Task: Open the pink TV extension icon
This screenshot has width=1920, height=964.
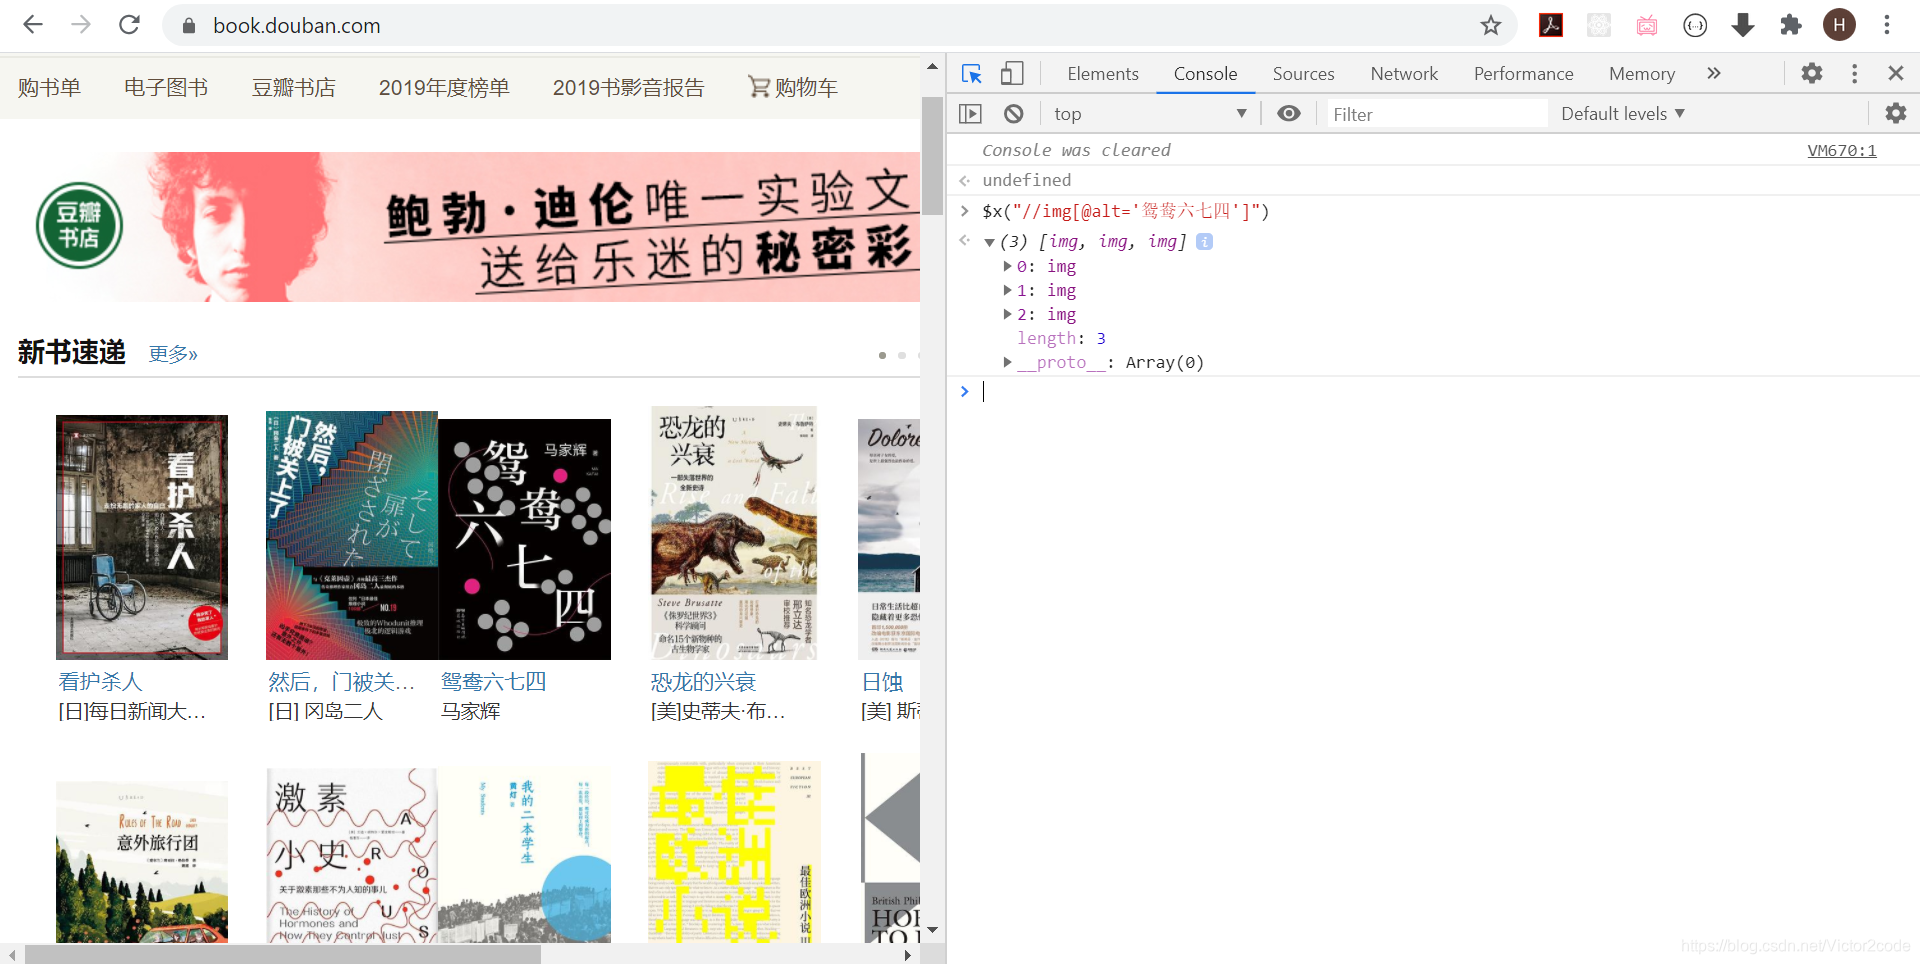Action: [1647, 25]
